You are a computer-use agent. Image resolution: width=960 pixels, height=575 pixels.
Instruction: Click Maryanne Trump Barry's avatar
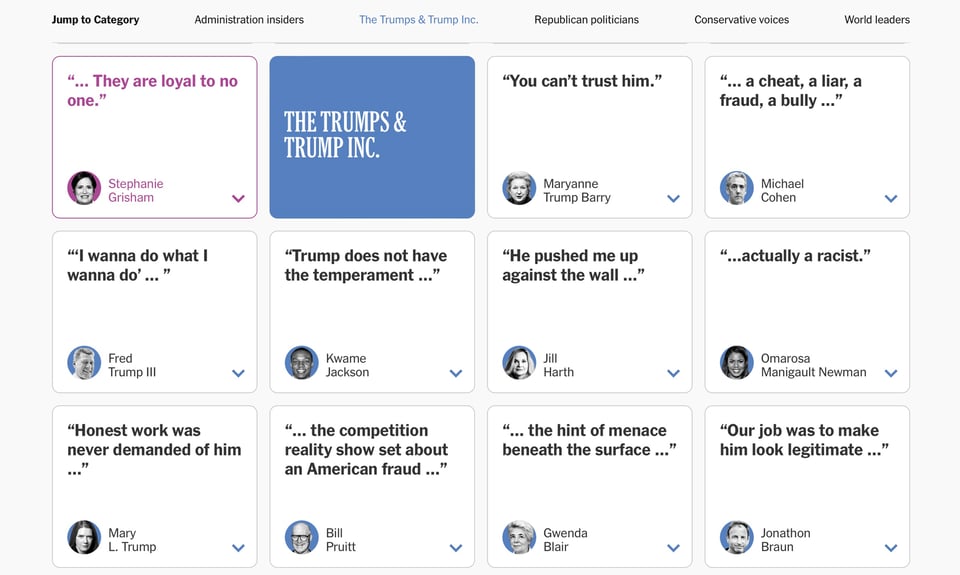coord(519,188)
